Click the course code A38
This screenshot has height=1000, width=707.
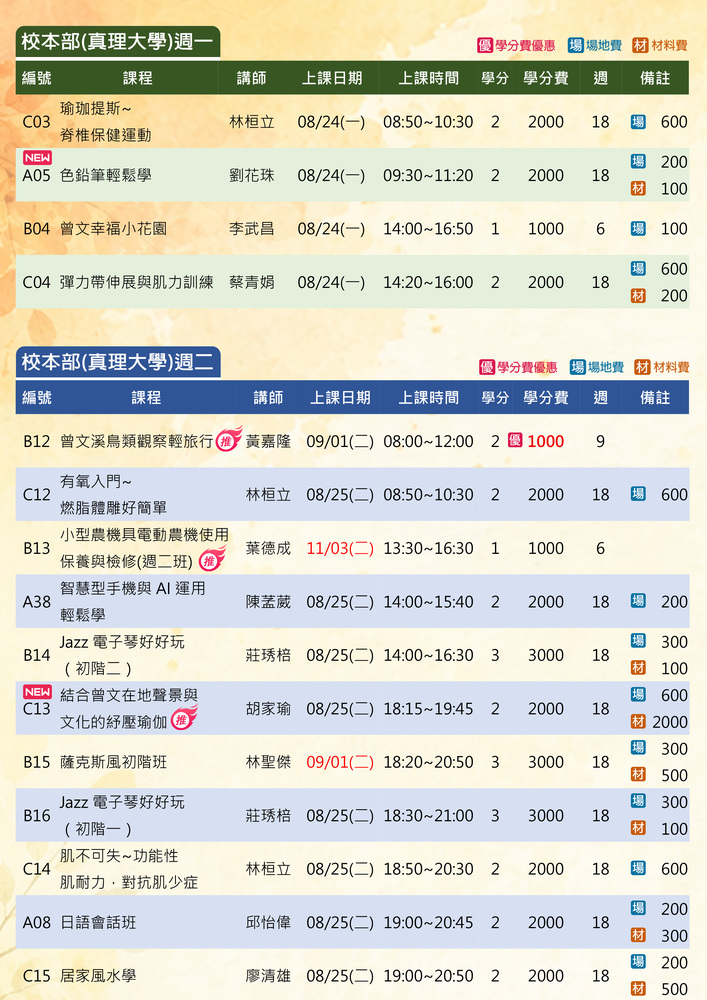point(36,601)
